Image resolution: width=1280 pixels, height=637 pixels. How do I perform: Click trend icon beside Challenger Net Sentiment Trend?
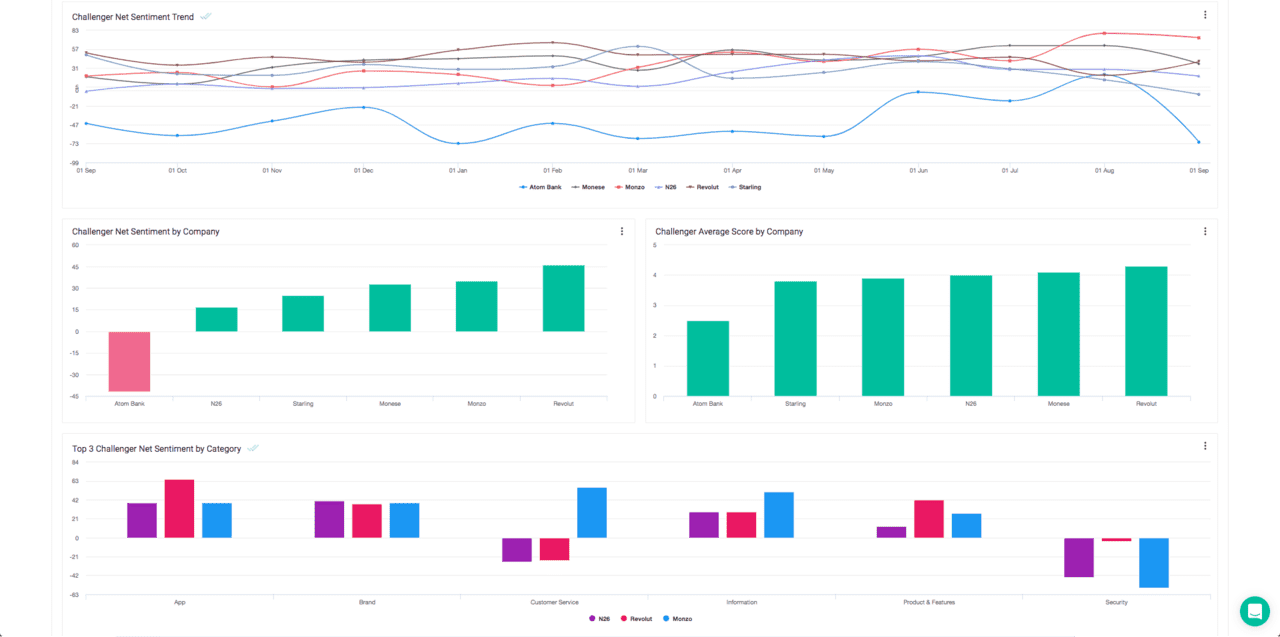(x=206, y=17)
